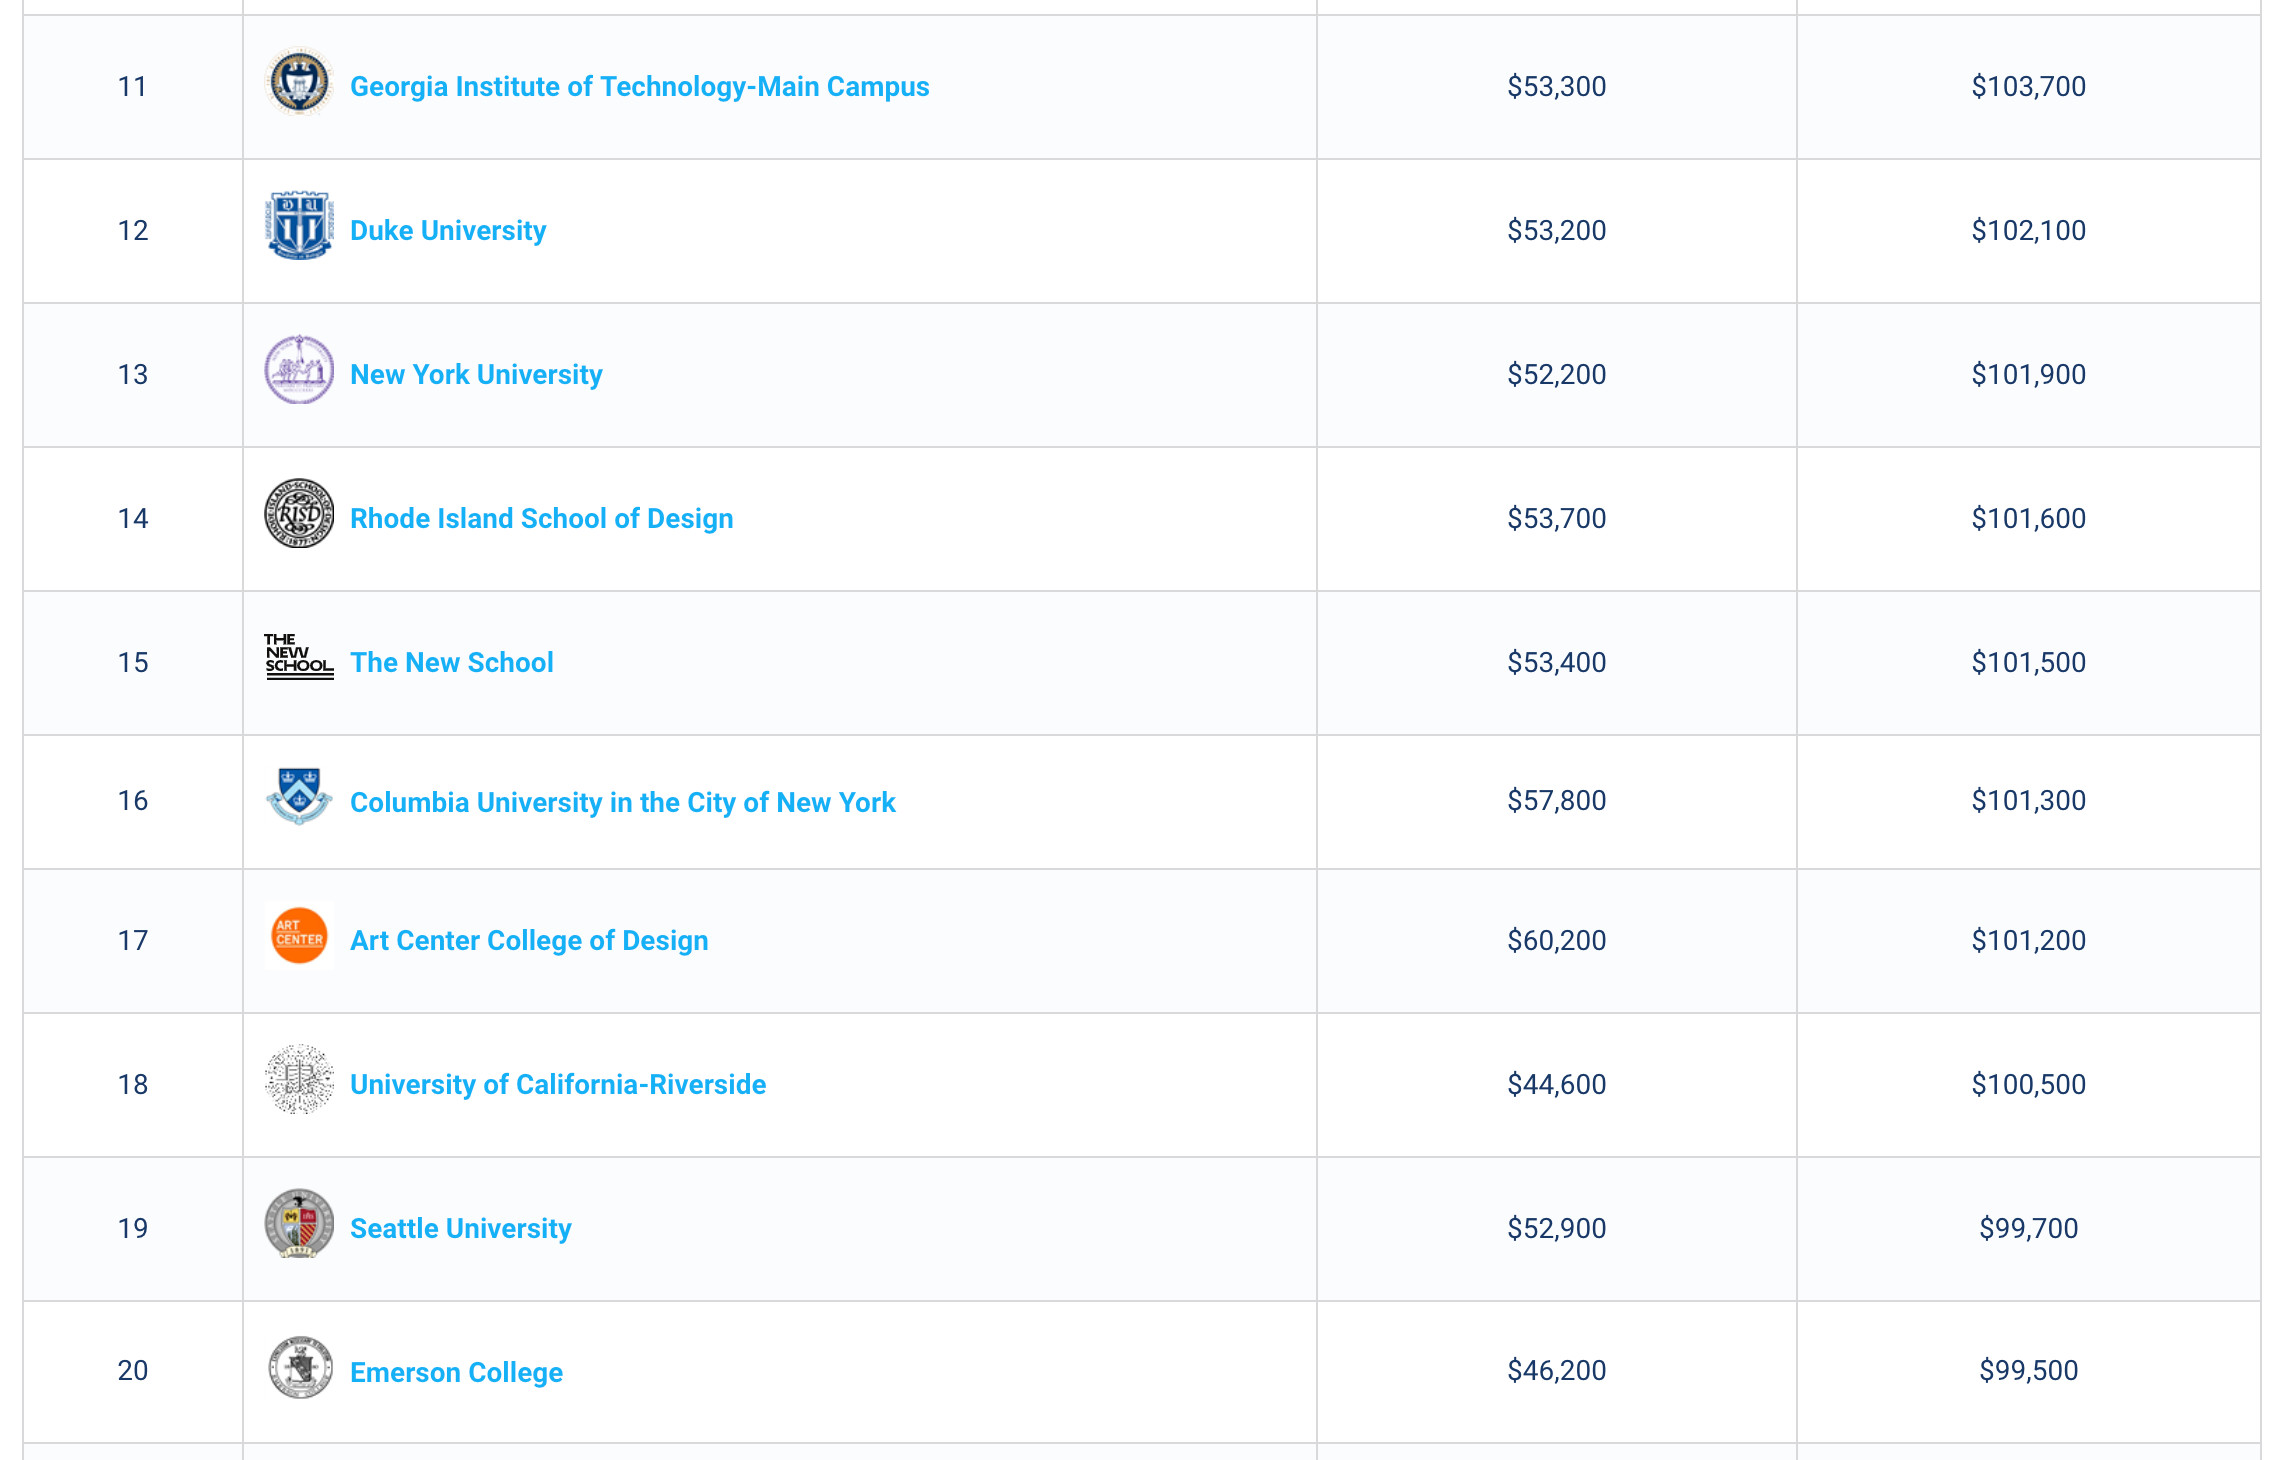Open Columbia University in the City of New York
2280x1460 pixels.
[622, 803]
